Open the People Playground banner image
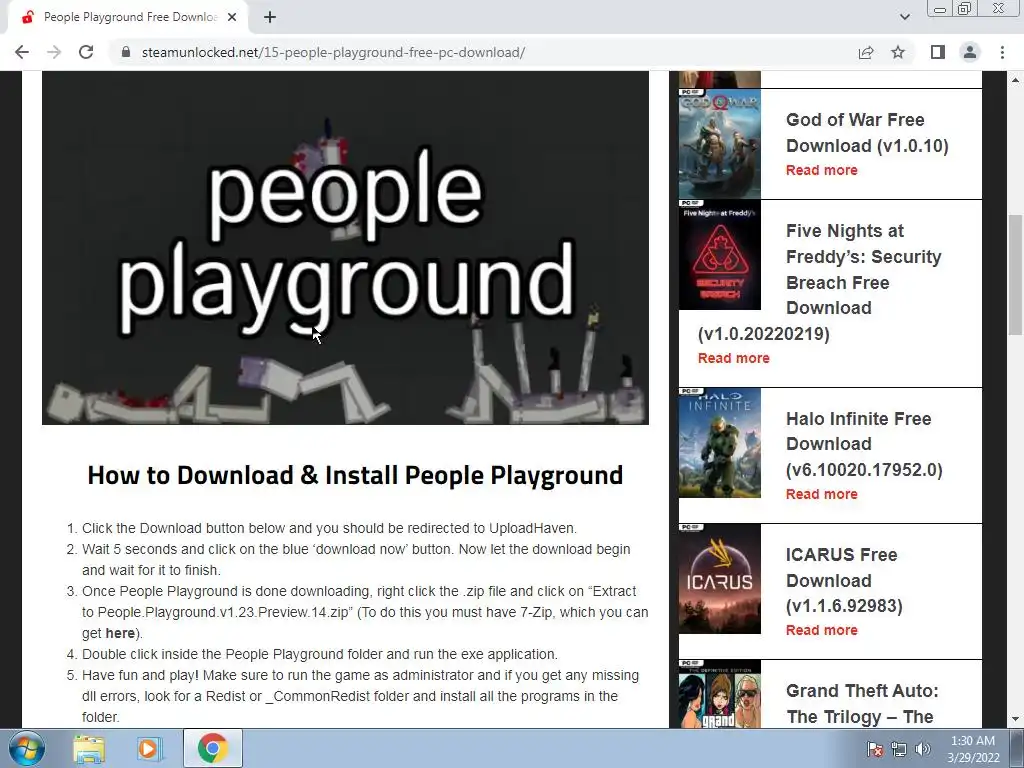Image resolution: width=1024 pixels, height=768 pixels. click(x=345, y=248)
